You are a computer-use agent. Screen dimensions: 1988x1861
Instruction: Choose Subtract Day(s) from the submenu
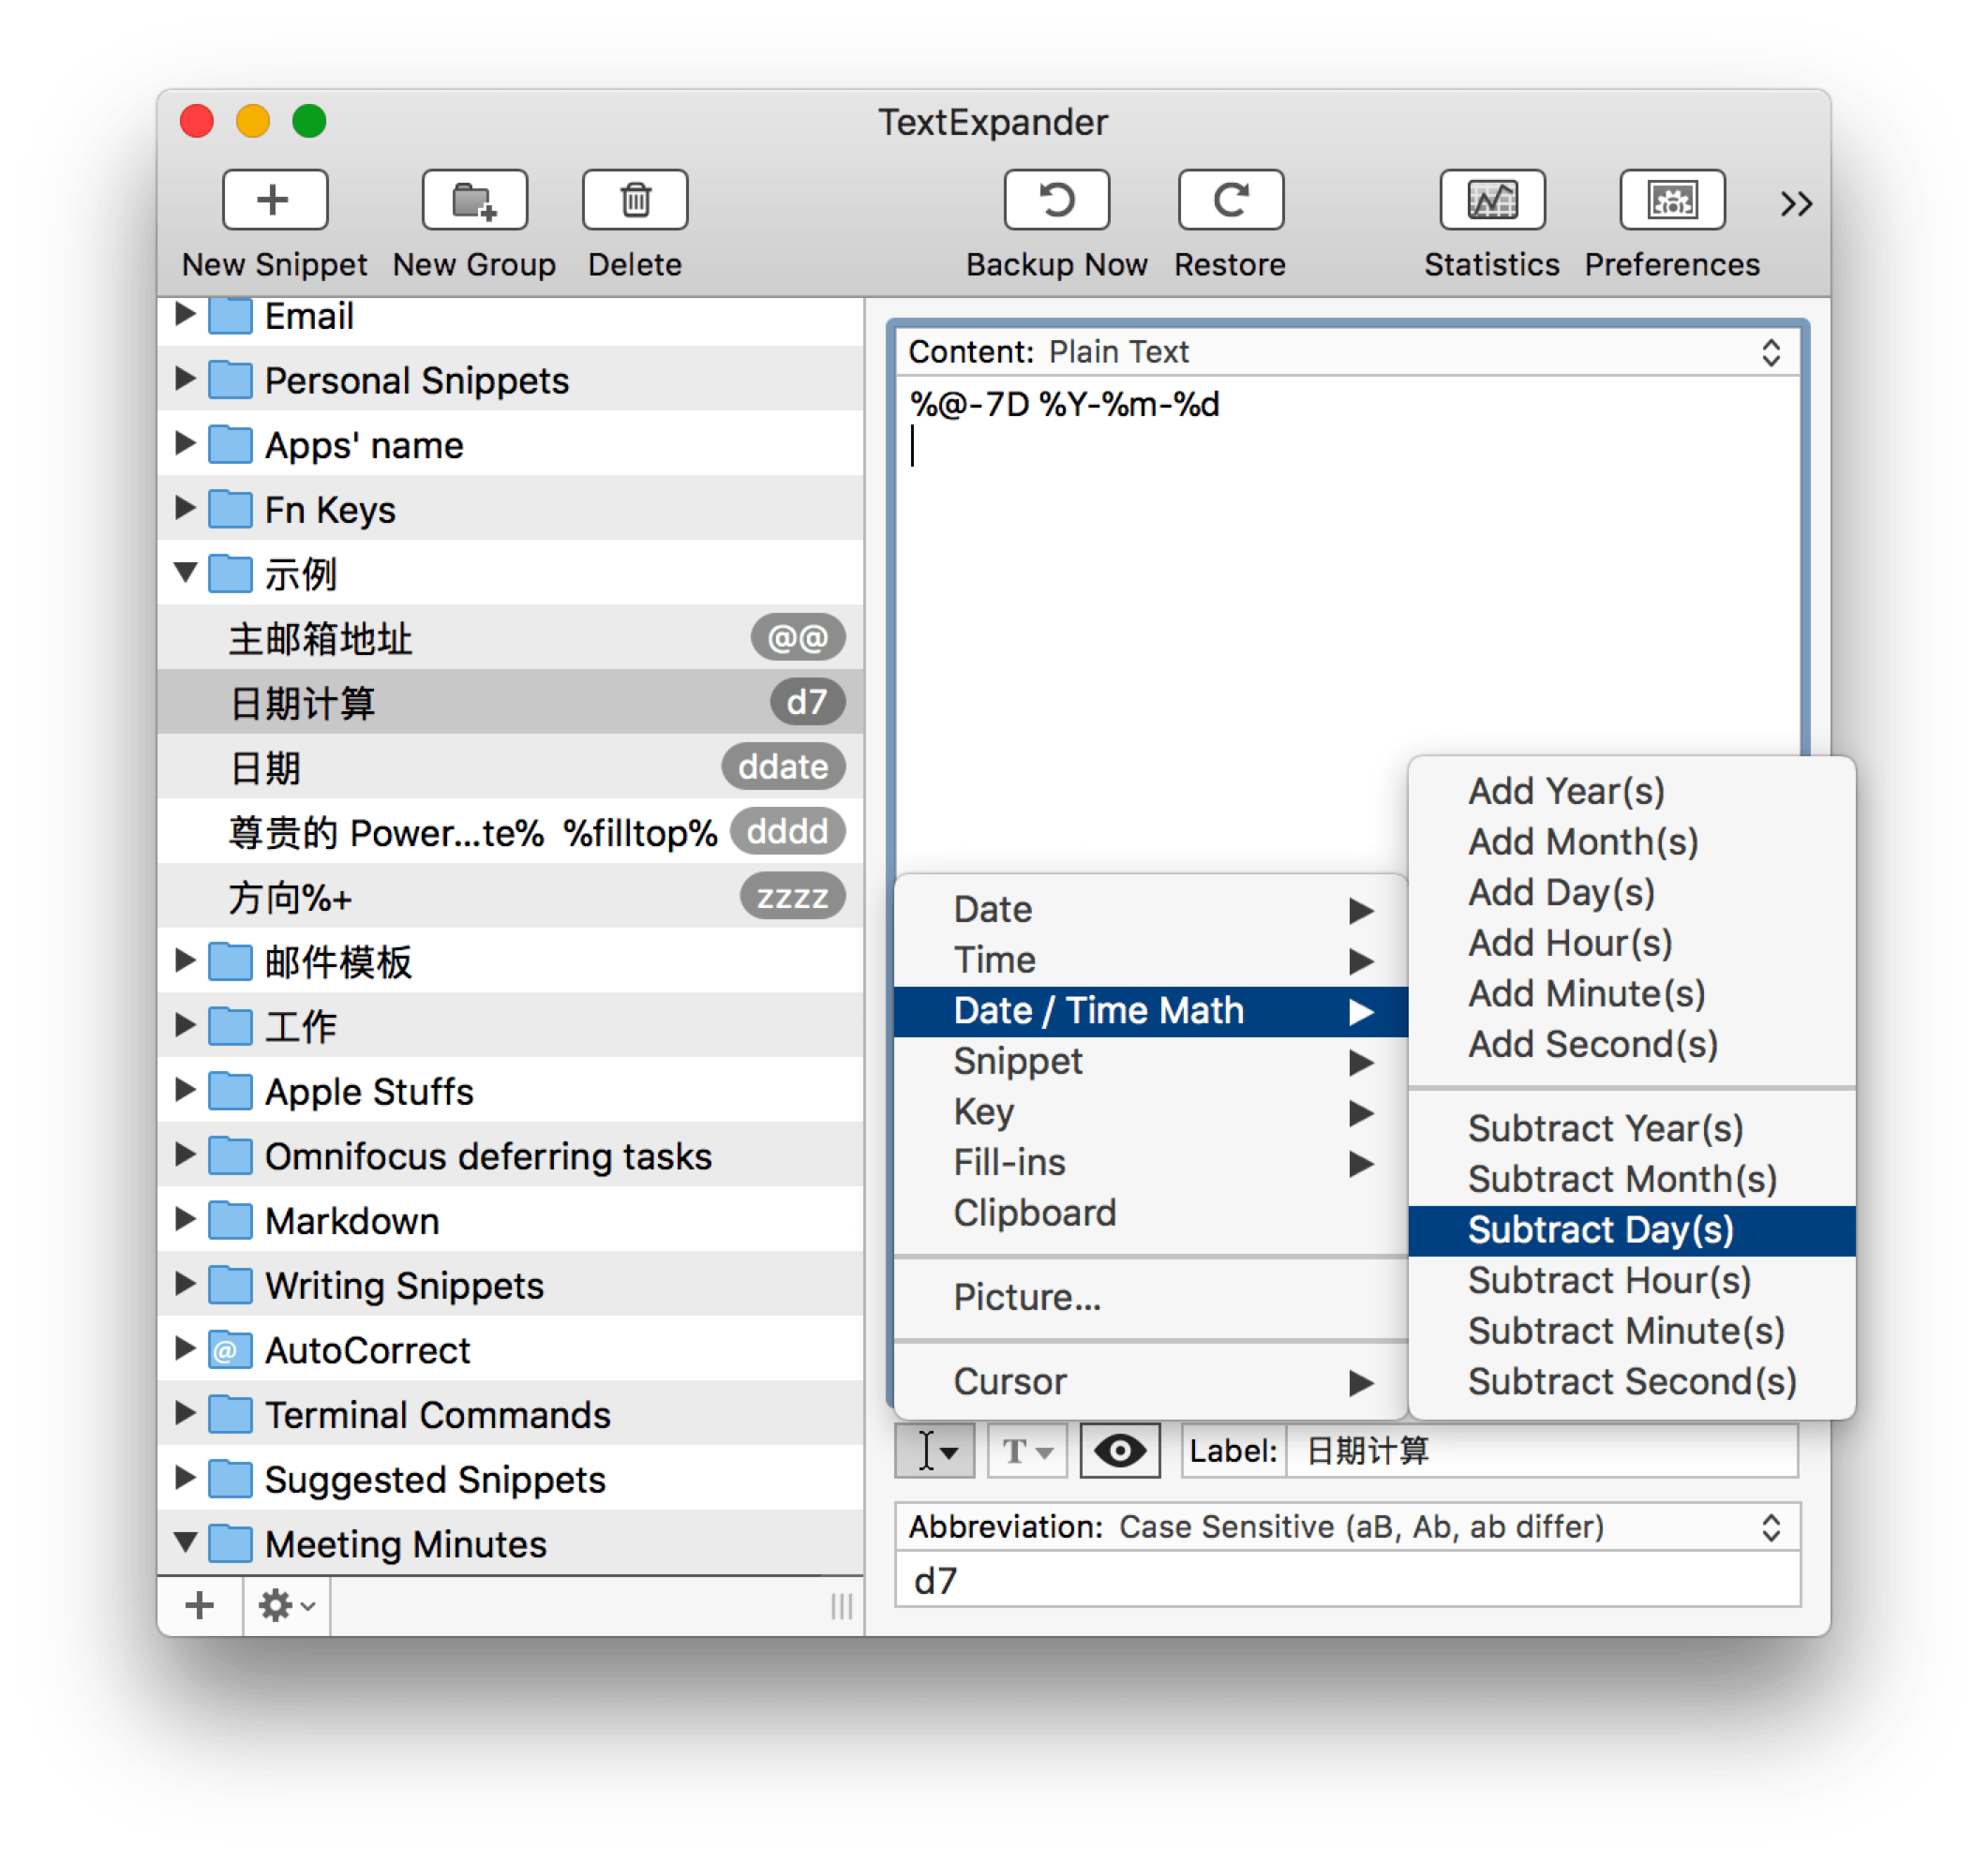pos(1600,1230)
